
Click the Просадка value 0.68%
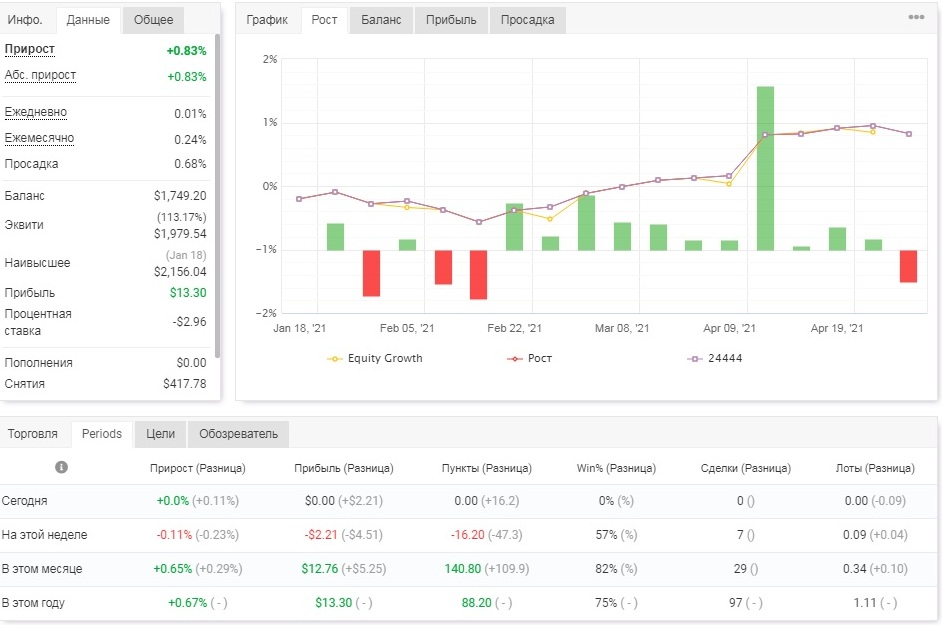190,164
